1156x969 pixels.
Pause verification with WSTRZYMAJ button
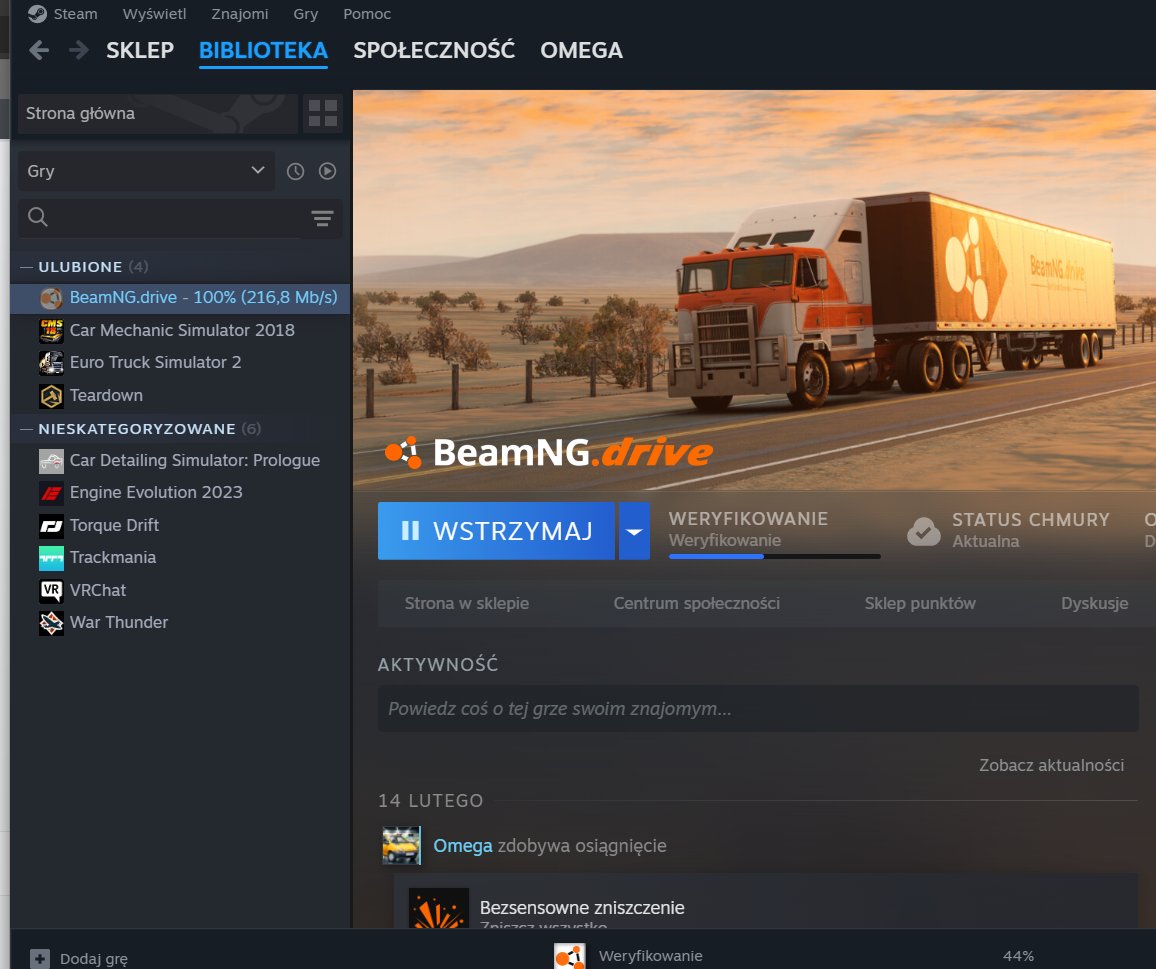click(496, 531)
